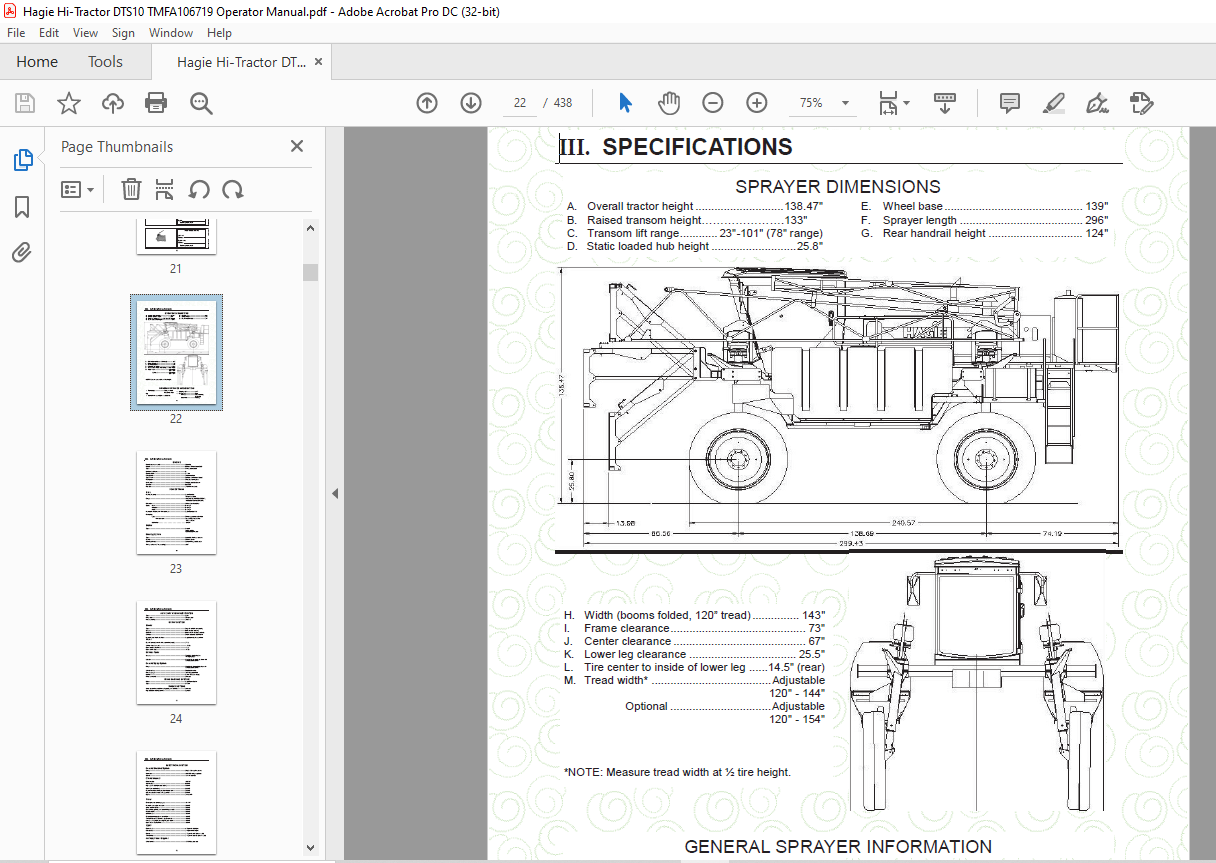The height and width of the screenshot is (863, 1216).
Task: Open the fit page options icon
Action: click(888, 103)
